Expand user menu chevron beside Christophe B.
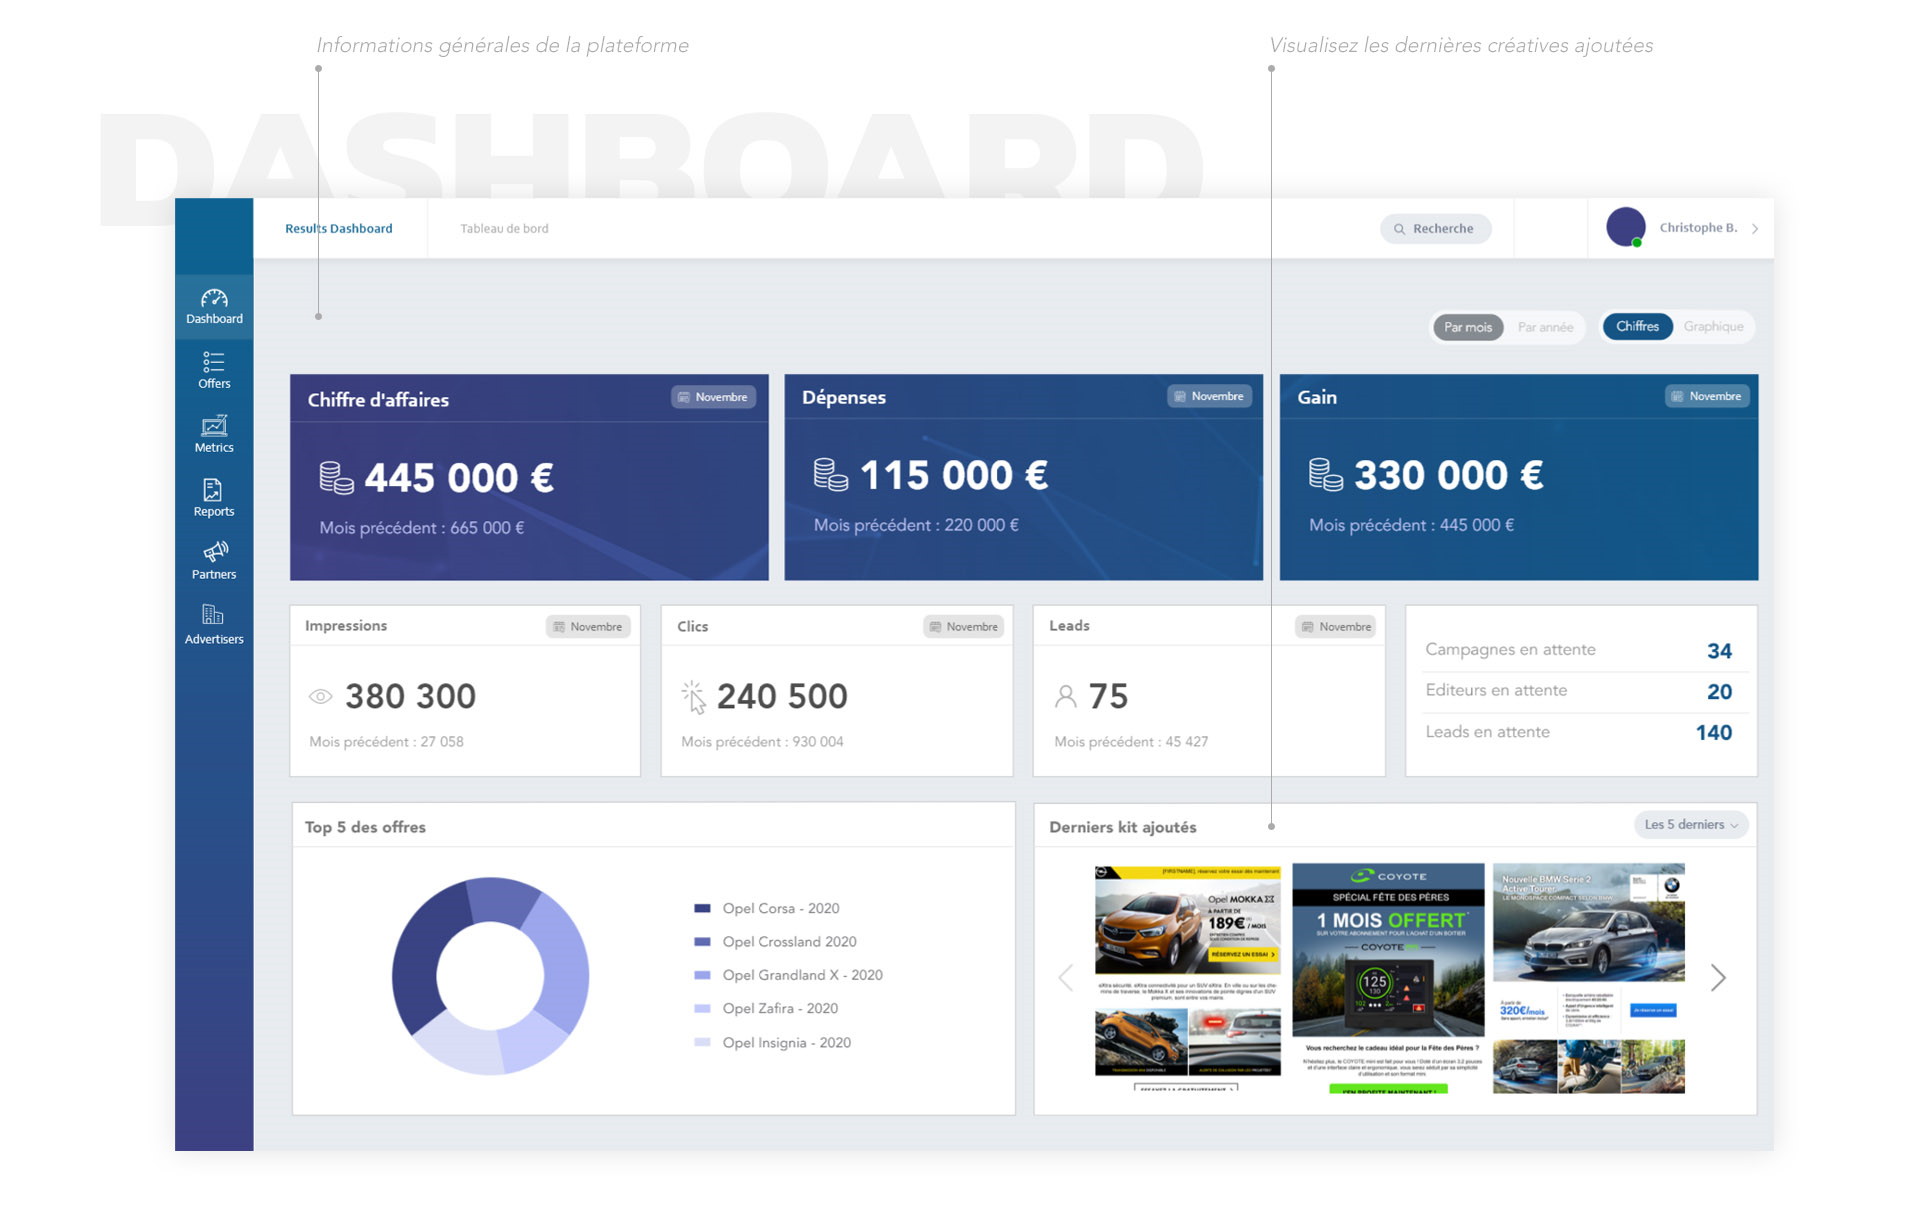The image size is (1920, 1224). tap(1755, 229)
